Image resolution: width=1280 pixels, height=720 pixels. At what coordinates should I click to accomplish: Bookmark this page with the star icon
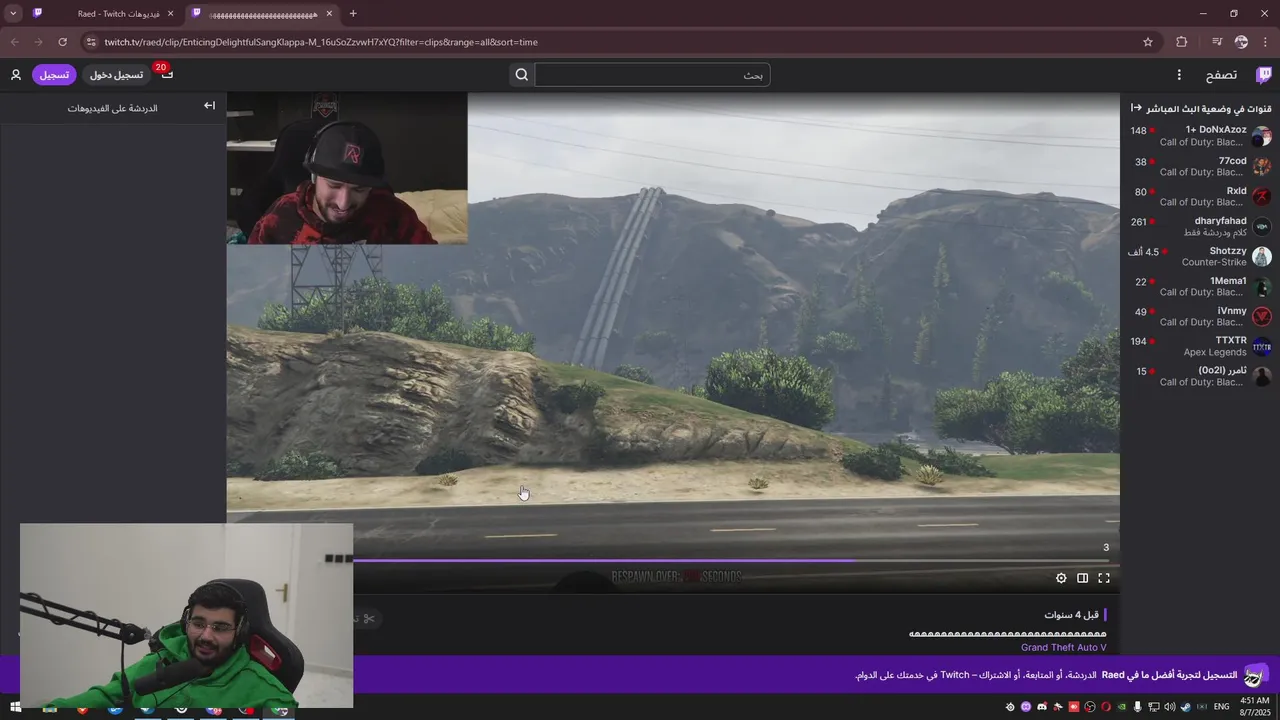pyautogui.click(x=1148, y=42)
